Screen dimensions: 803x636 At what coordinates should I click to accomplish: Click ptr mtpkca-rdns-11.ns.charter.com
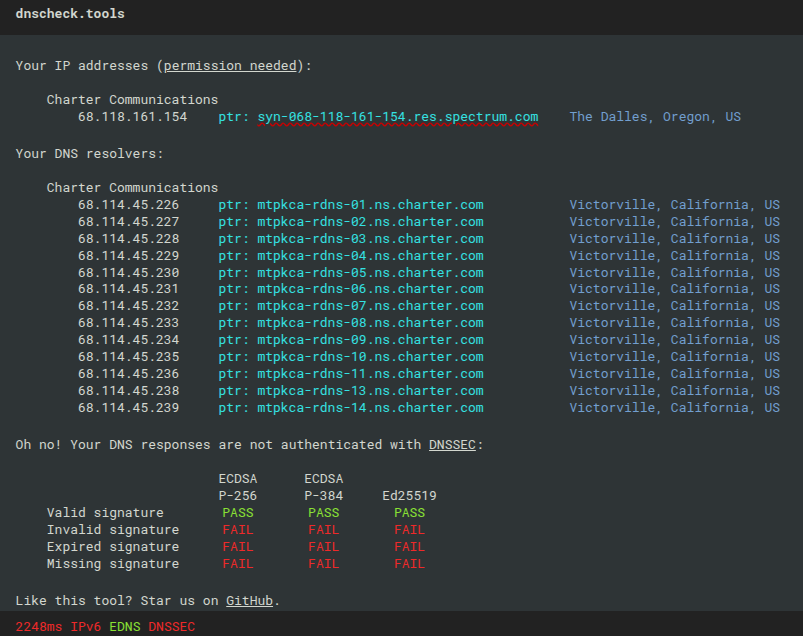point(370,374)
